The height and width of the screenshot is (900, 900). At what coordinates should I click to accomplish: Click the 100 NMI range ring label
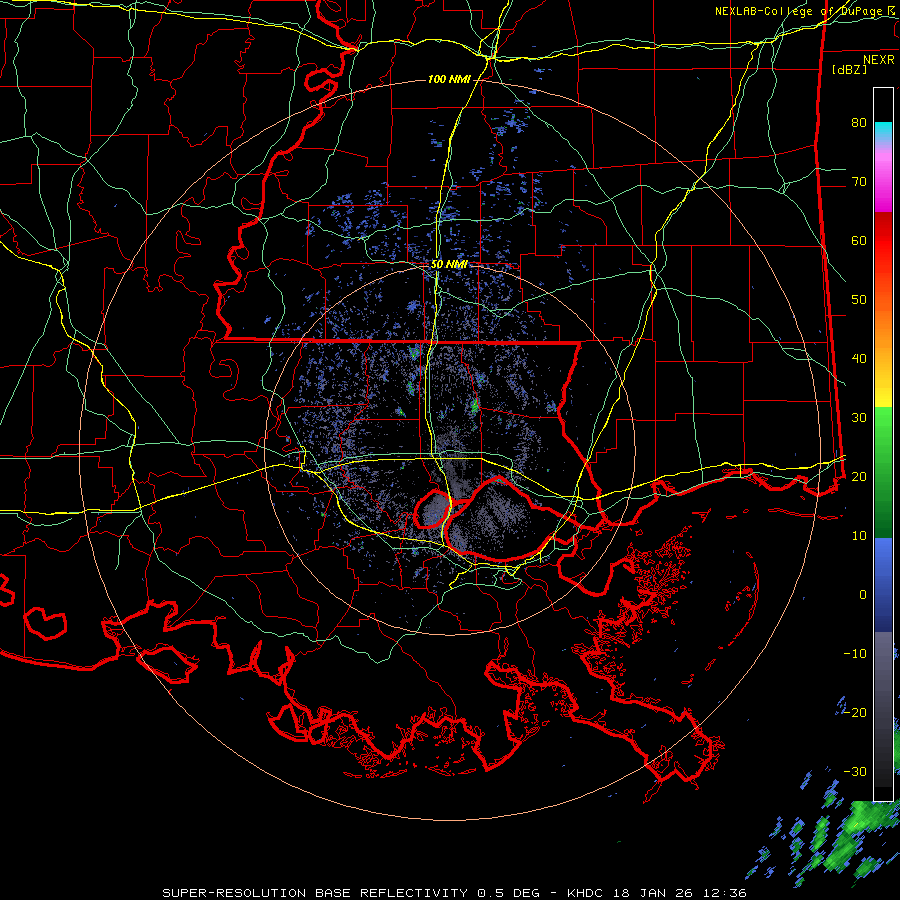click(449, 79)
